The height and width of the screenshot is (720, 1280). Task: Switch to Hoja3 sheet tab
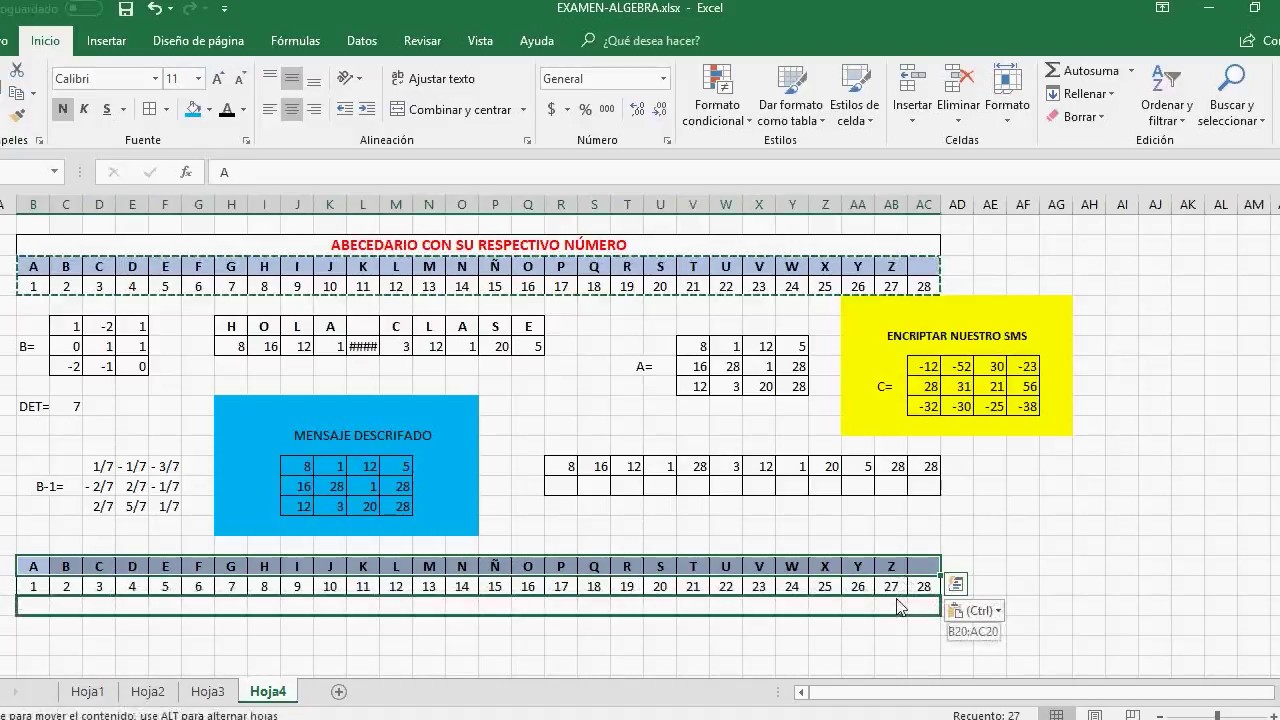point(207,691)
